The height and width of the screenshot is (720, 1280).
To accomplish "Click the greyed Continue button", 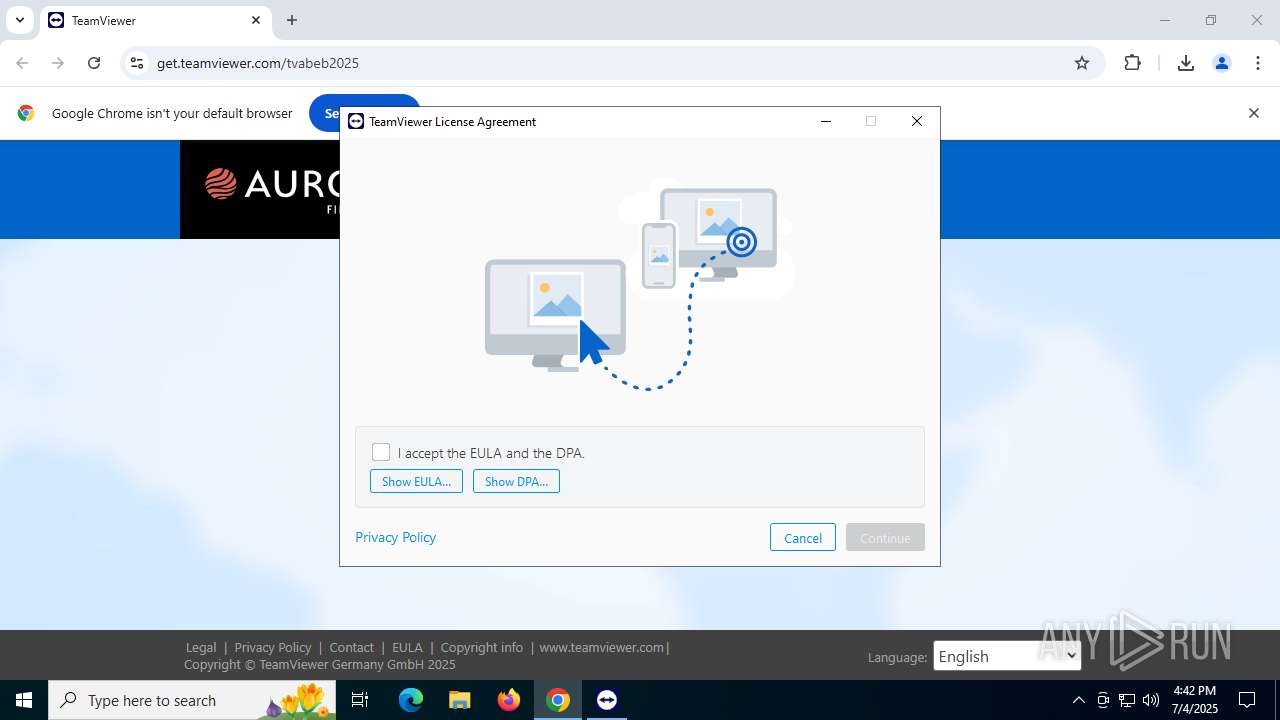I will point(885,537).
